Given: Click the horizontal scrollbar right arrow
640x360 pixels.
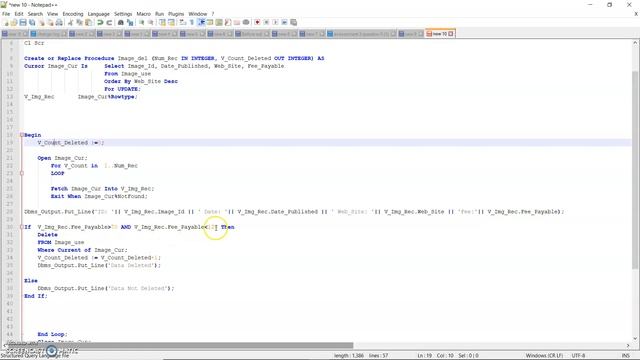Looking at the screenshot, I should 628,345.
